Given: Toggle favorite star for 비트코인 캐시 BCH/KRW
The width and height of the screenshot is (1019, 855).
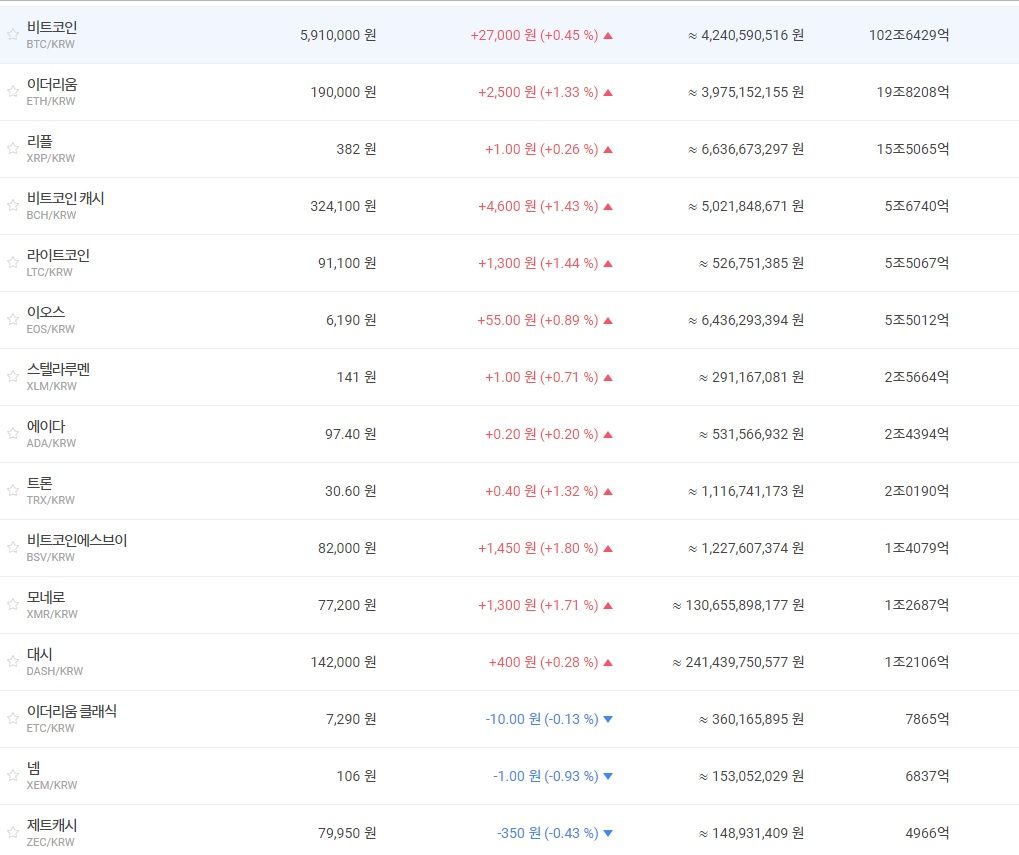Looking at the screenshot, I should pos(12,206).
